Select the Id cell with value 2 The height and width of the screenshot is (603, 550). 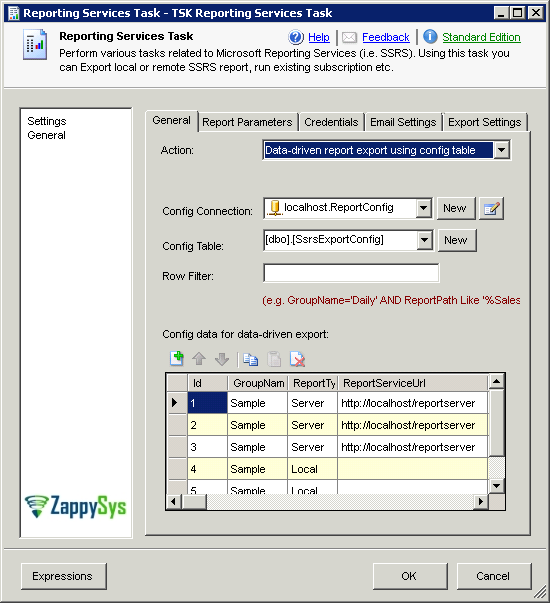[207, 425]
